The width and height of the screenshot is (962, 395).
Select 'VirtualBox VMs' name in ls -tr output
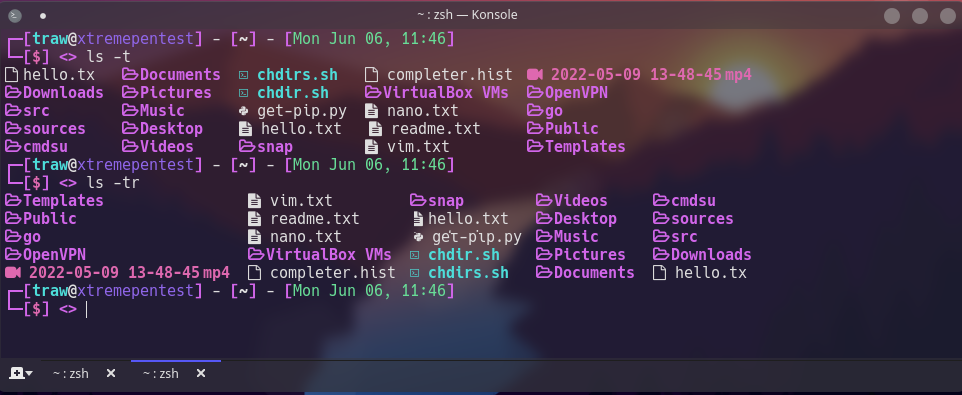coord(329,255)
